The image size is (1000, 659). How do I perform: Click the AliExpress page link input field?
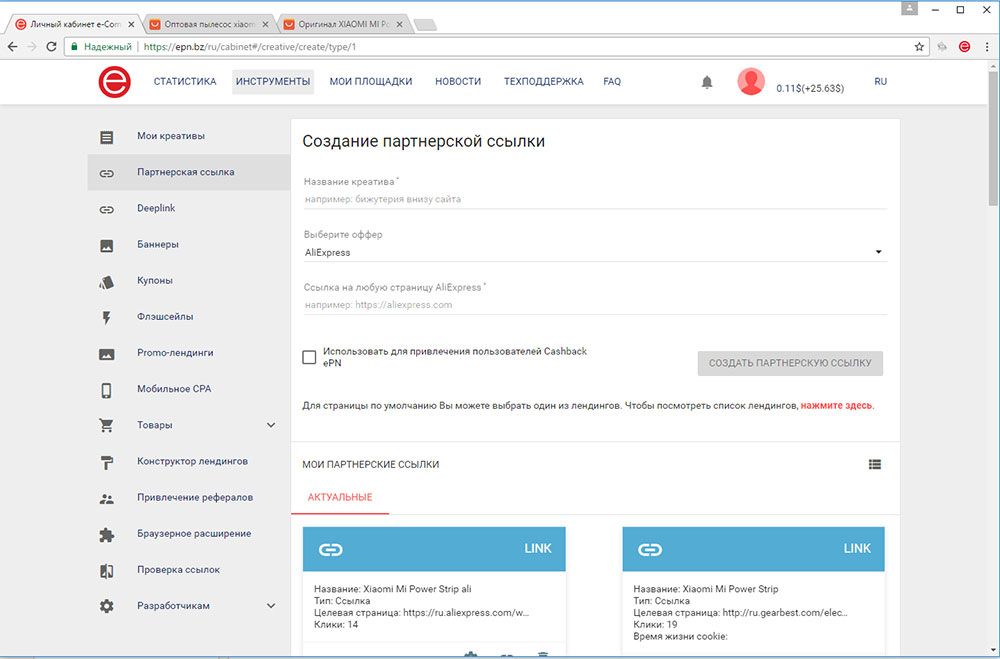click(x=594, y=305)
